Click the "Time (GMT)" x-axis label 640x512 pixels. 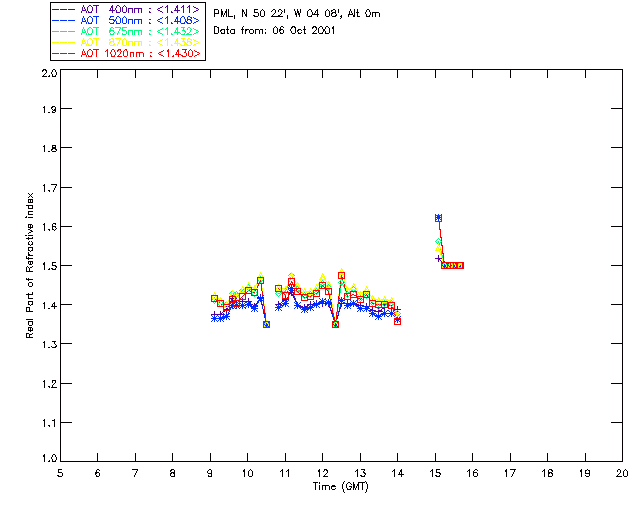(340, 487)
